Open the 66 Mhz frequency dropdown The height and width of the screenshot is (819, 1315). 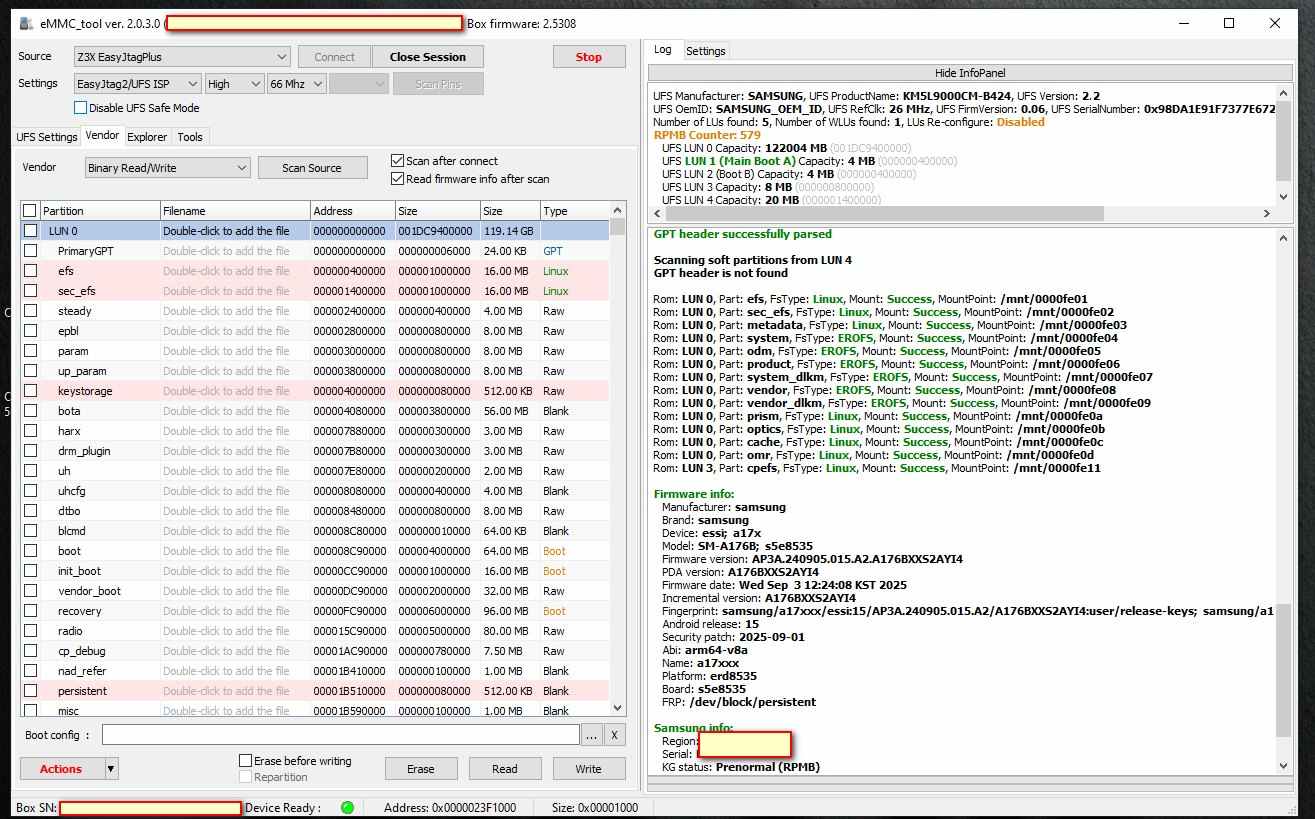tap(296, 84)
